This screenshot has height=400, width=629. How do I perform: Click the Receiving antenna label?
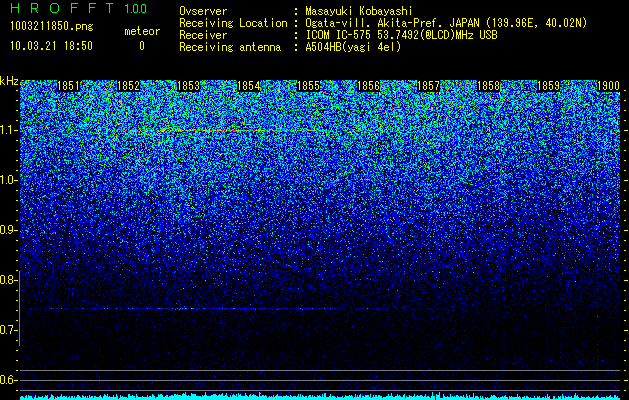pyautogui.click(x=230, y=47)
